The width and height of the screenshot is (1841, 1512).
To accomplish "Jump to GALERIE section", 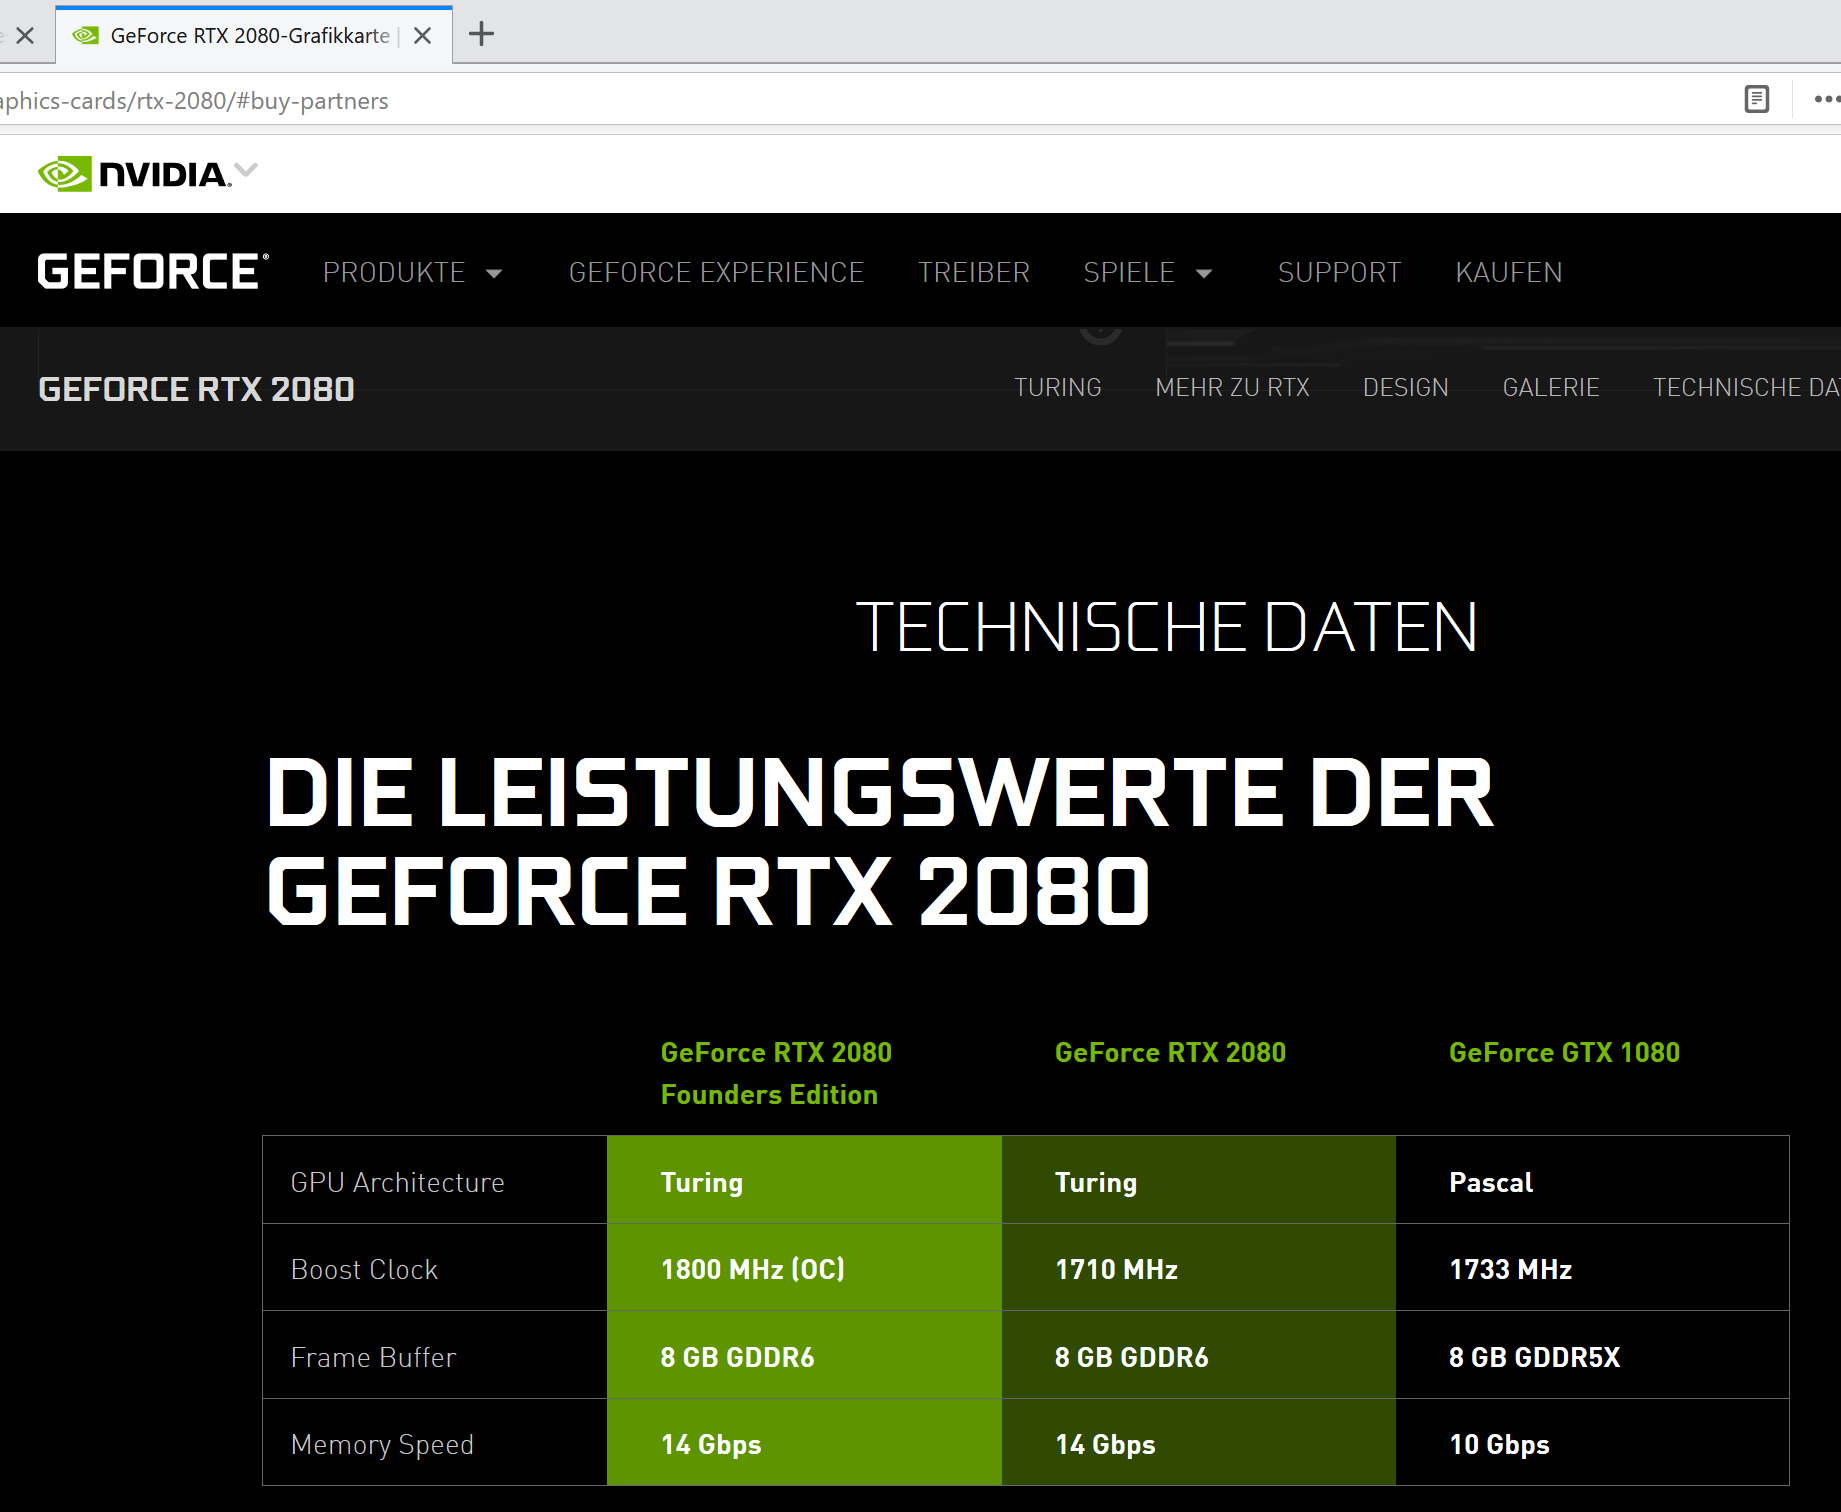I will point(1550,388).
